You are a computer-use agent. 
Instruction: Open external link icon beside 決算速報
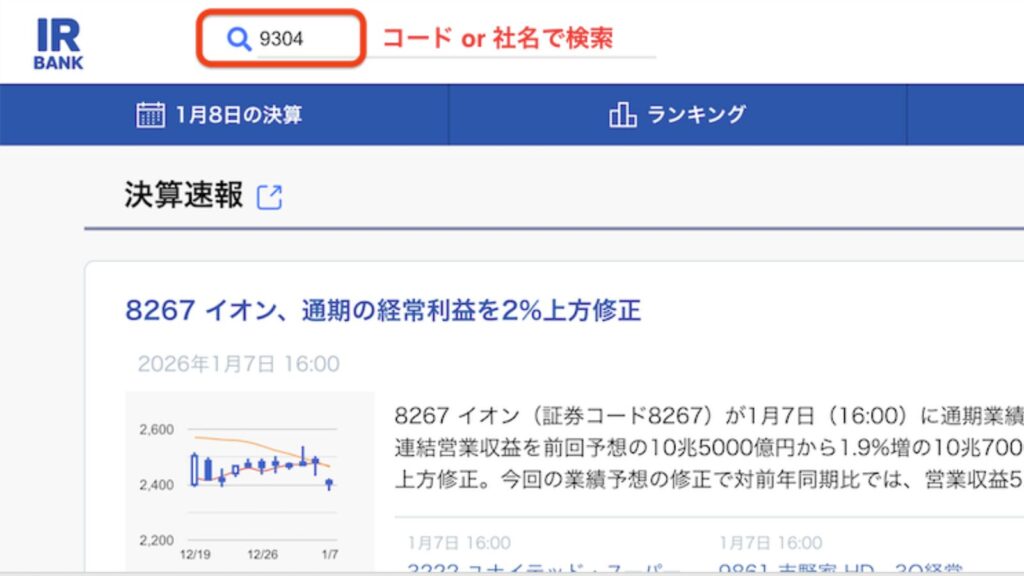[270, 197]
